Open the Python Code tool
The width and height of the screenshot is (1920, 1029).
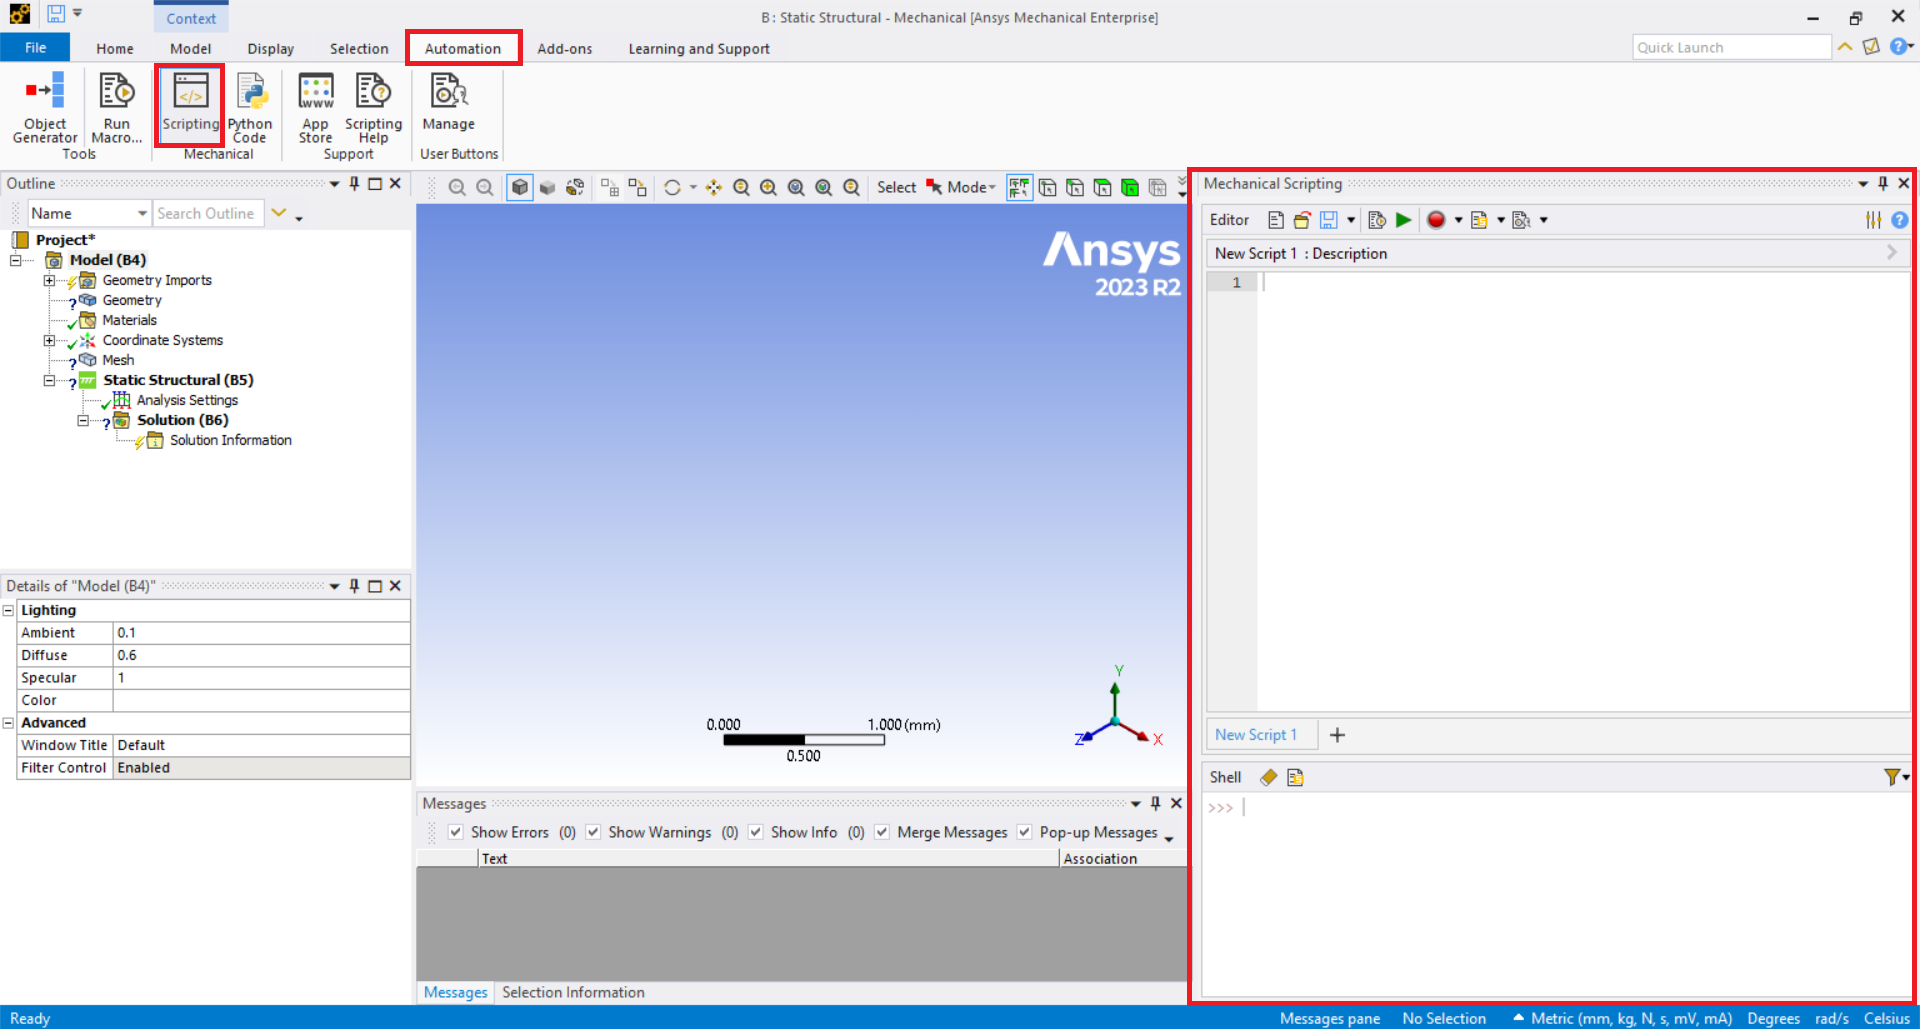pos(250,107)
